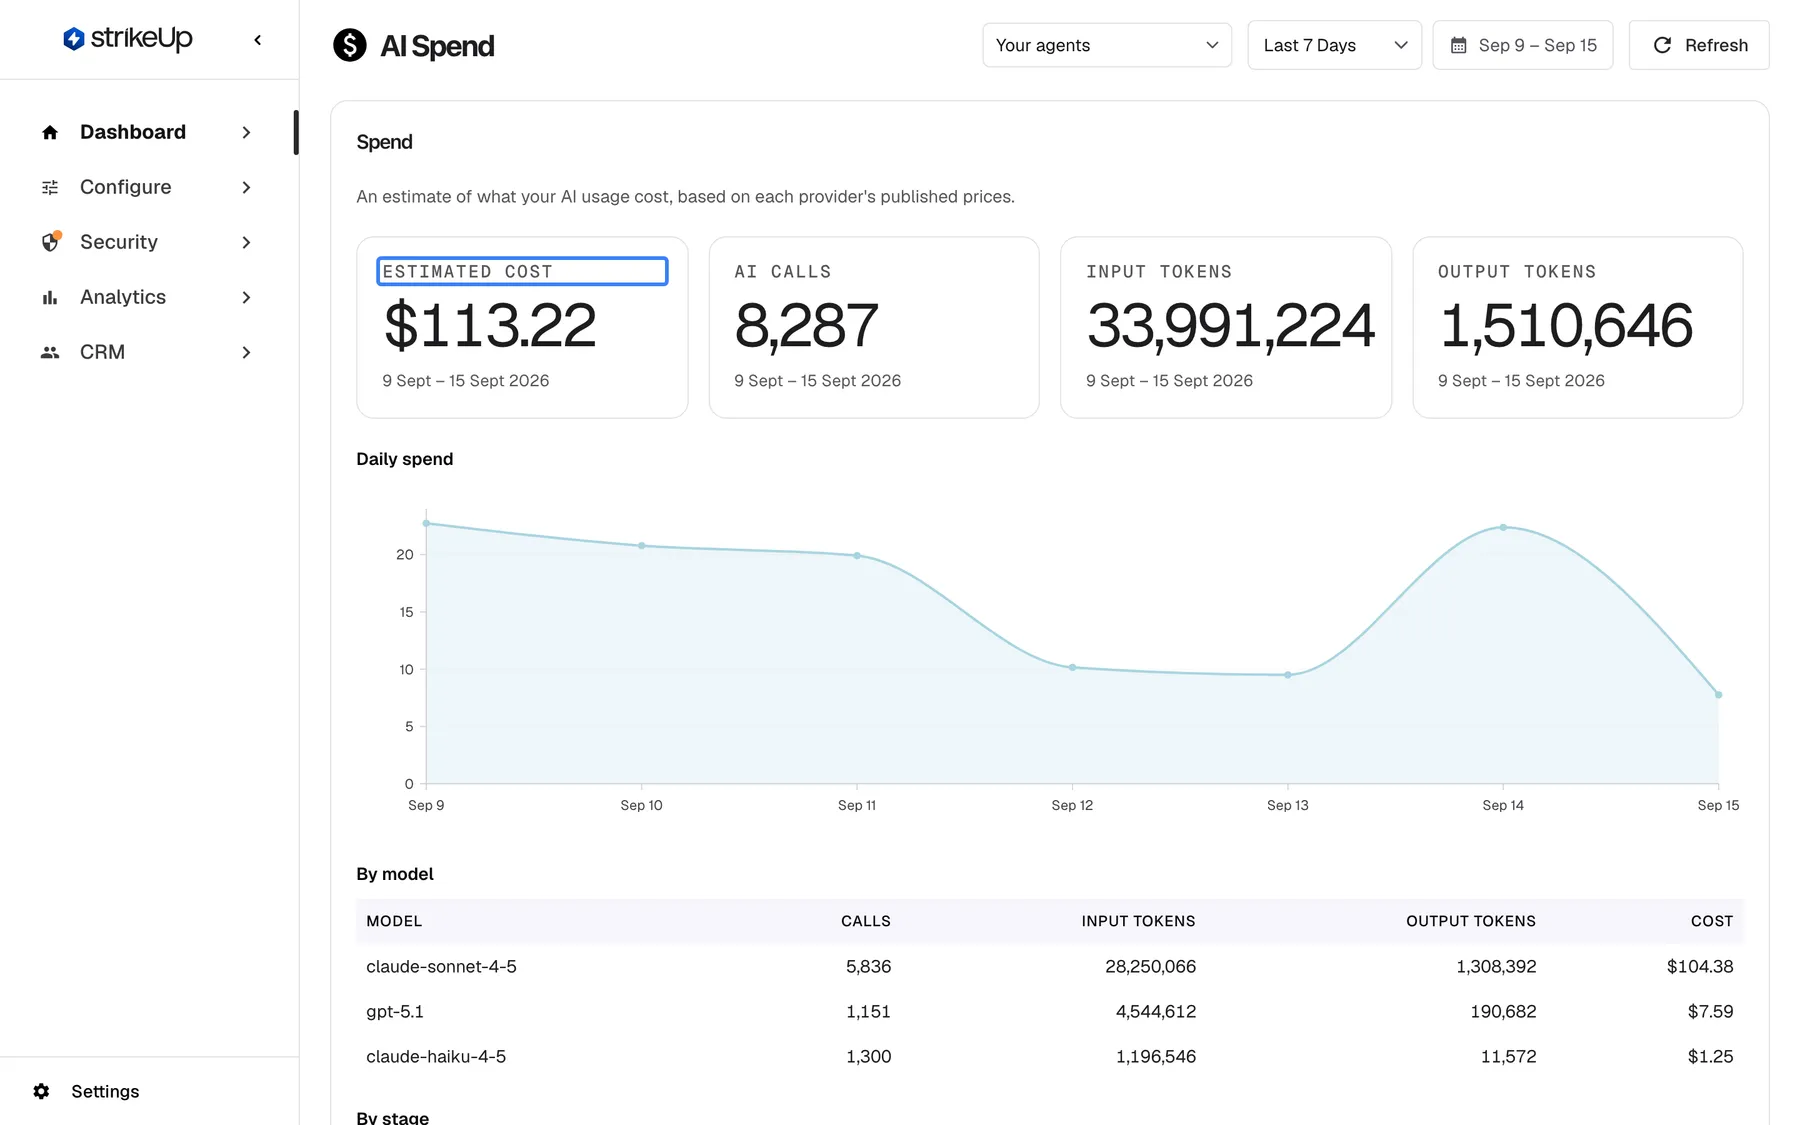Image resolution: width=1800 pixels, height=1125 pixels.
Task: Click the gpt-5.1 model row
Action: point(1050,1011)
